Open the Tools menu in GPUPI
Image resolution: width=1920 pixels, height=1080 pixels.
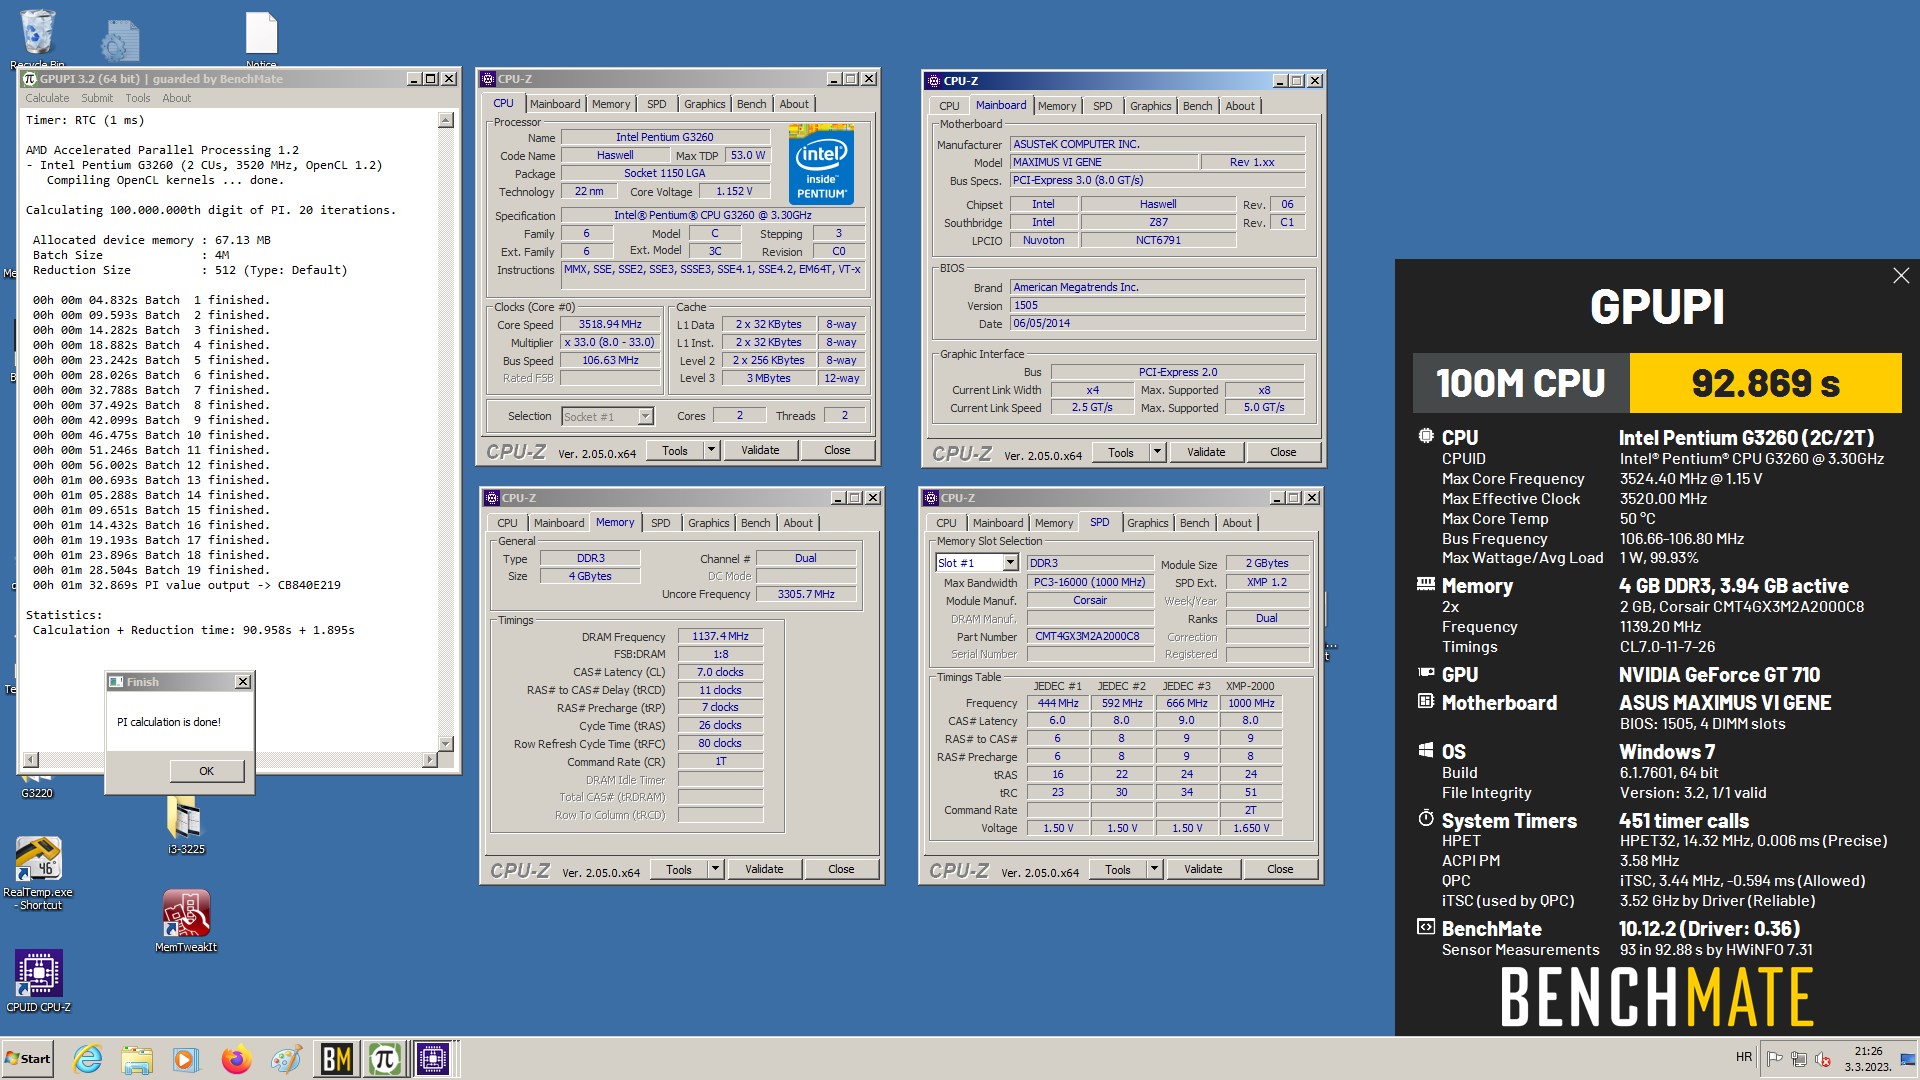(x=138, y=98)
